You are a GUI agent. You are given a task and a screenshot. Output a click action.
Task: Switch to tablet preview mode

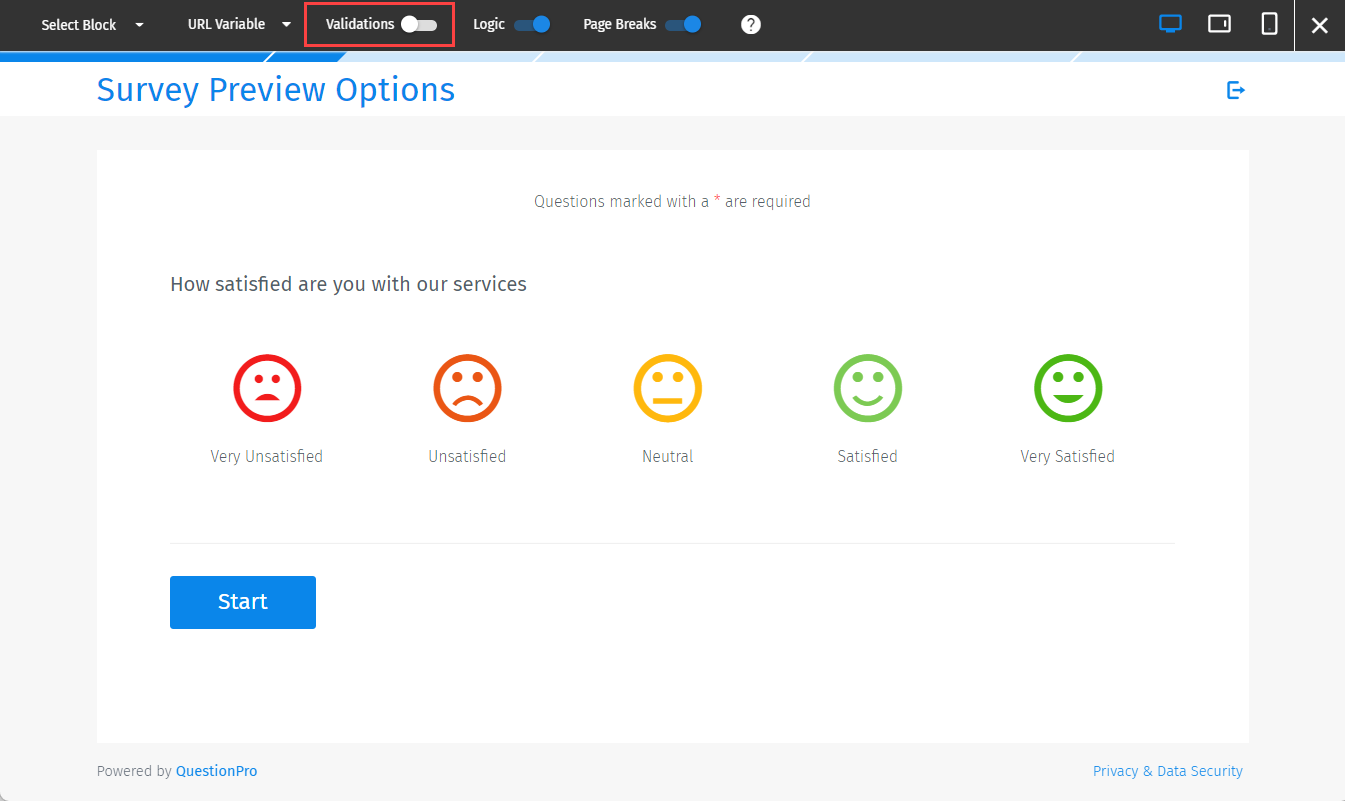pos(1219,23)
